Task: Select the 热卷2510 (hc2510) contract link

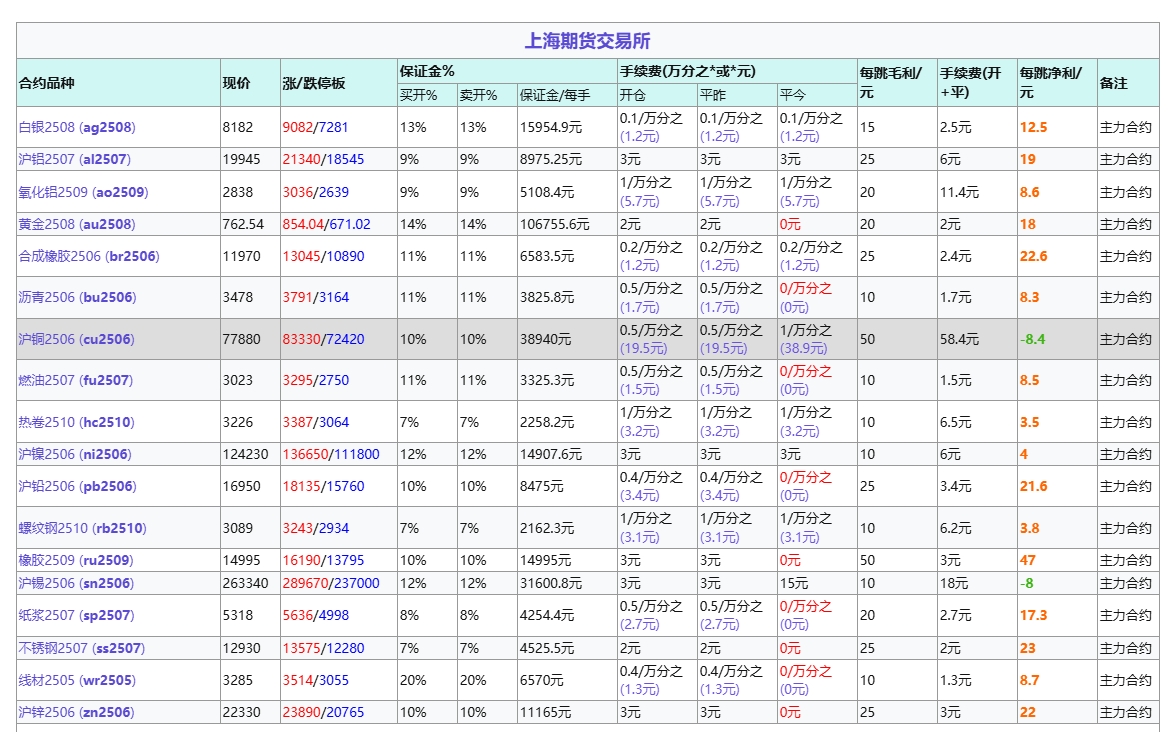Action: 76,423
